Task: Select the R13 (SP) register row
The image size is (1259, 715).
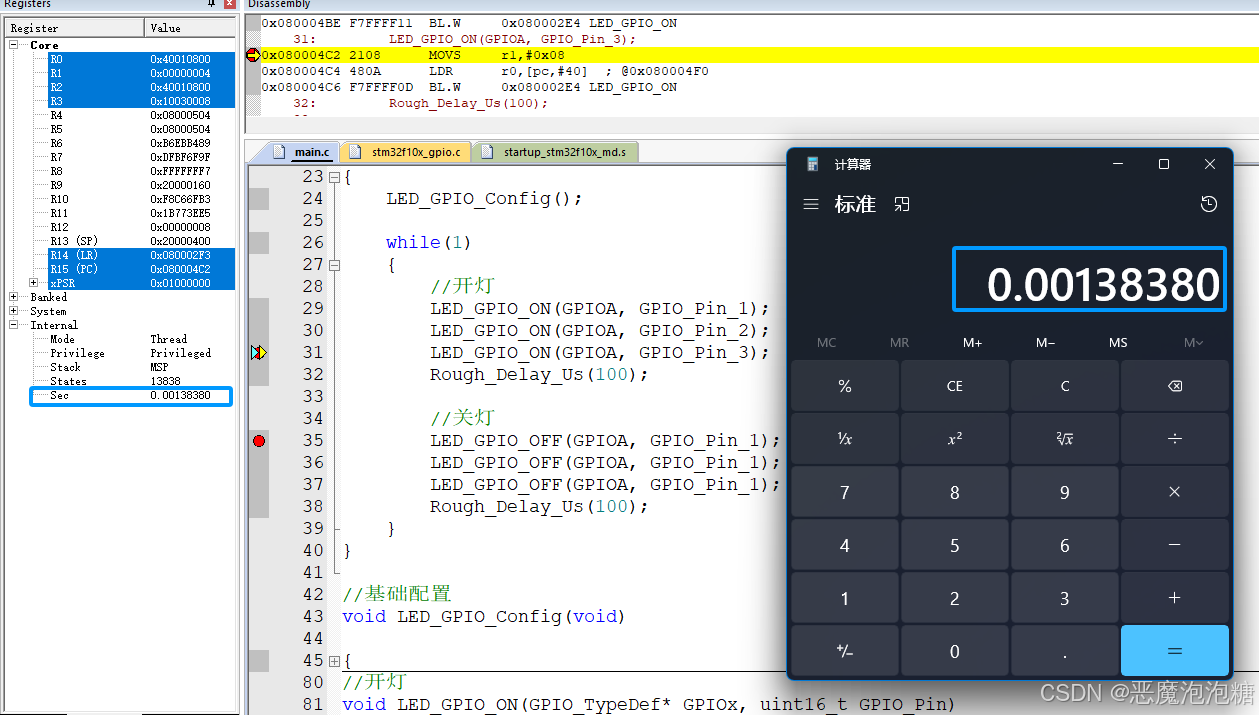Action: 141,241
